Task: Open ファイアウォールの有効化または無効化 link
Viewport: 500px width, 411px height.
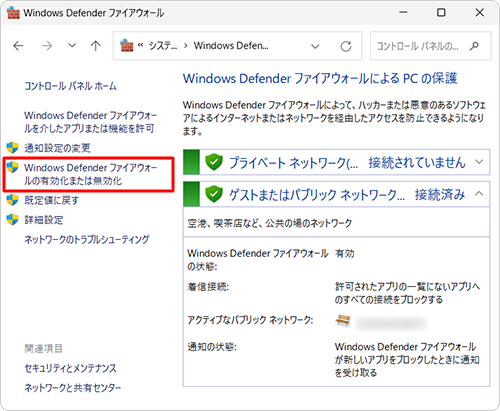Action: 90,174
